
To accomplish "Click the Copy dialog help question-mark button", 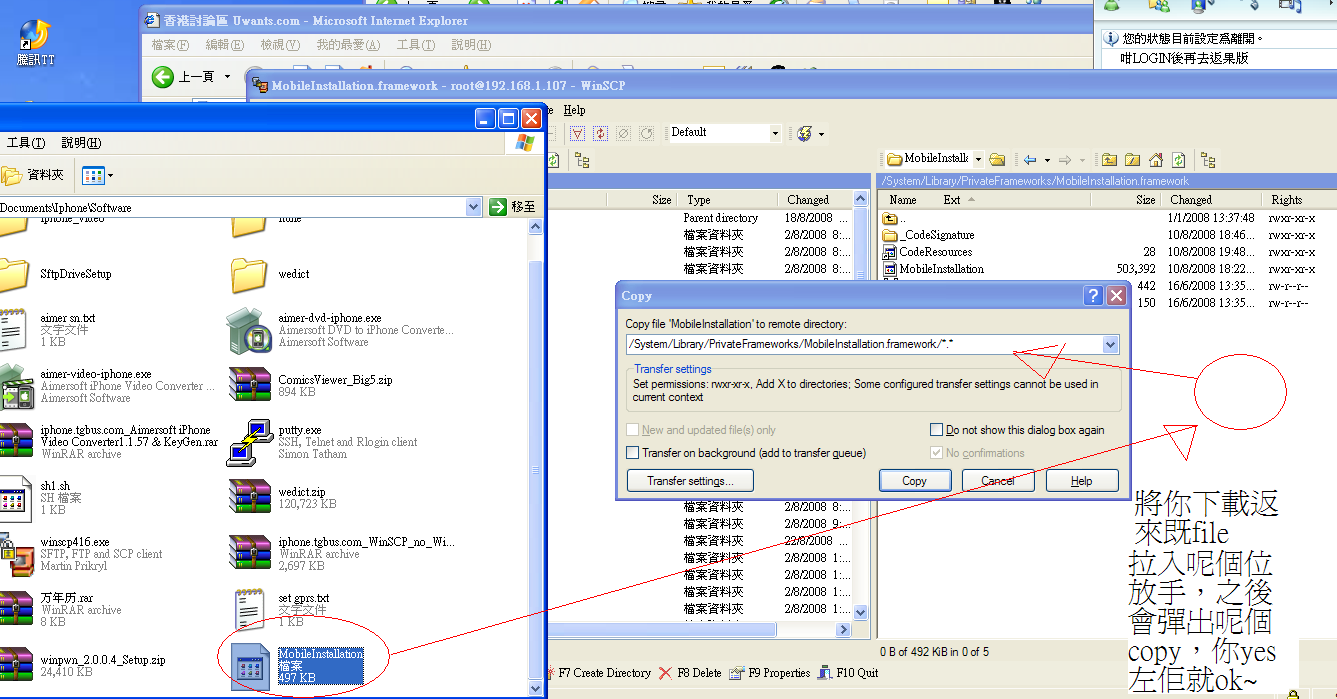I will pyautogui.click(x=1093, y=296).
